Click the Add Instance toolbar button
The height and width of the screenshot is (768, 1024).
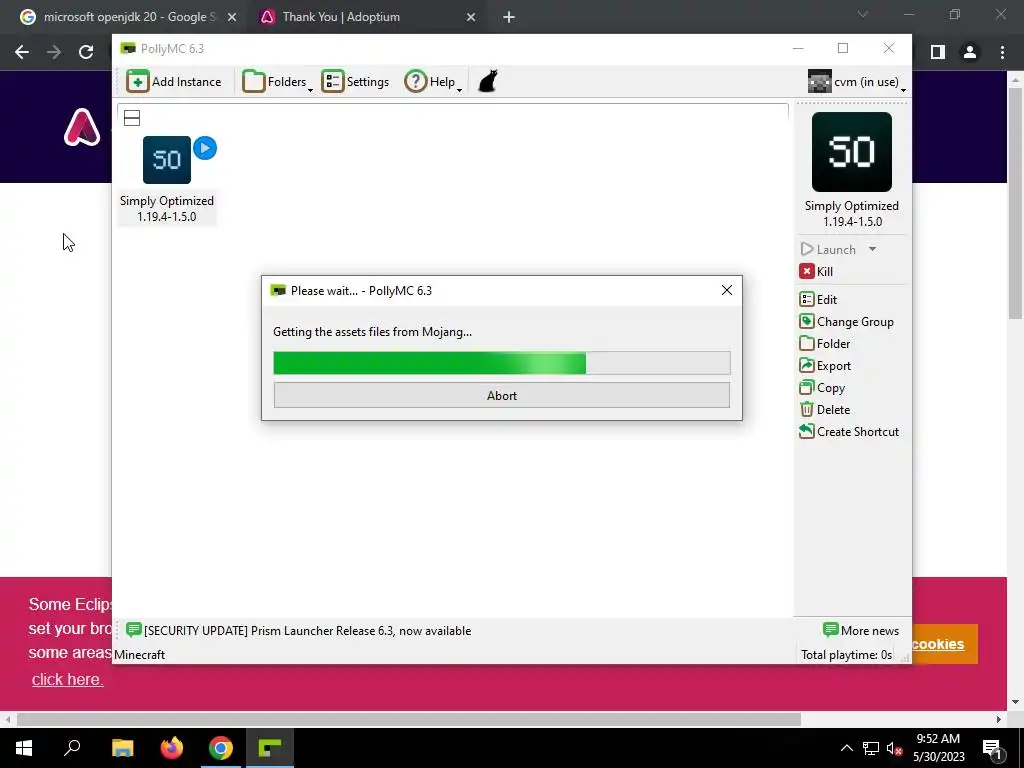coord(174,82)
